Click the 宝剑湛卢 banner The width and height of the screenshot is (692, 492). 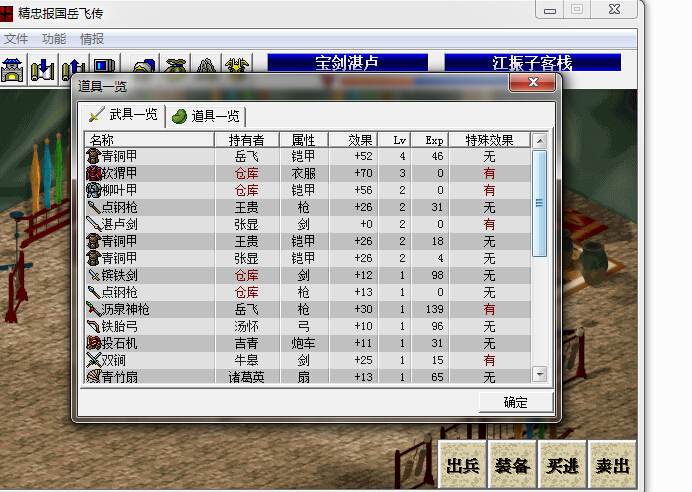pos(347,63)
